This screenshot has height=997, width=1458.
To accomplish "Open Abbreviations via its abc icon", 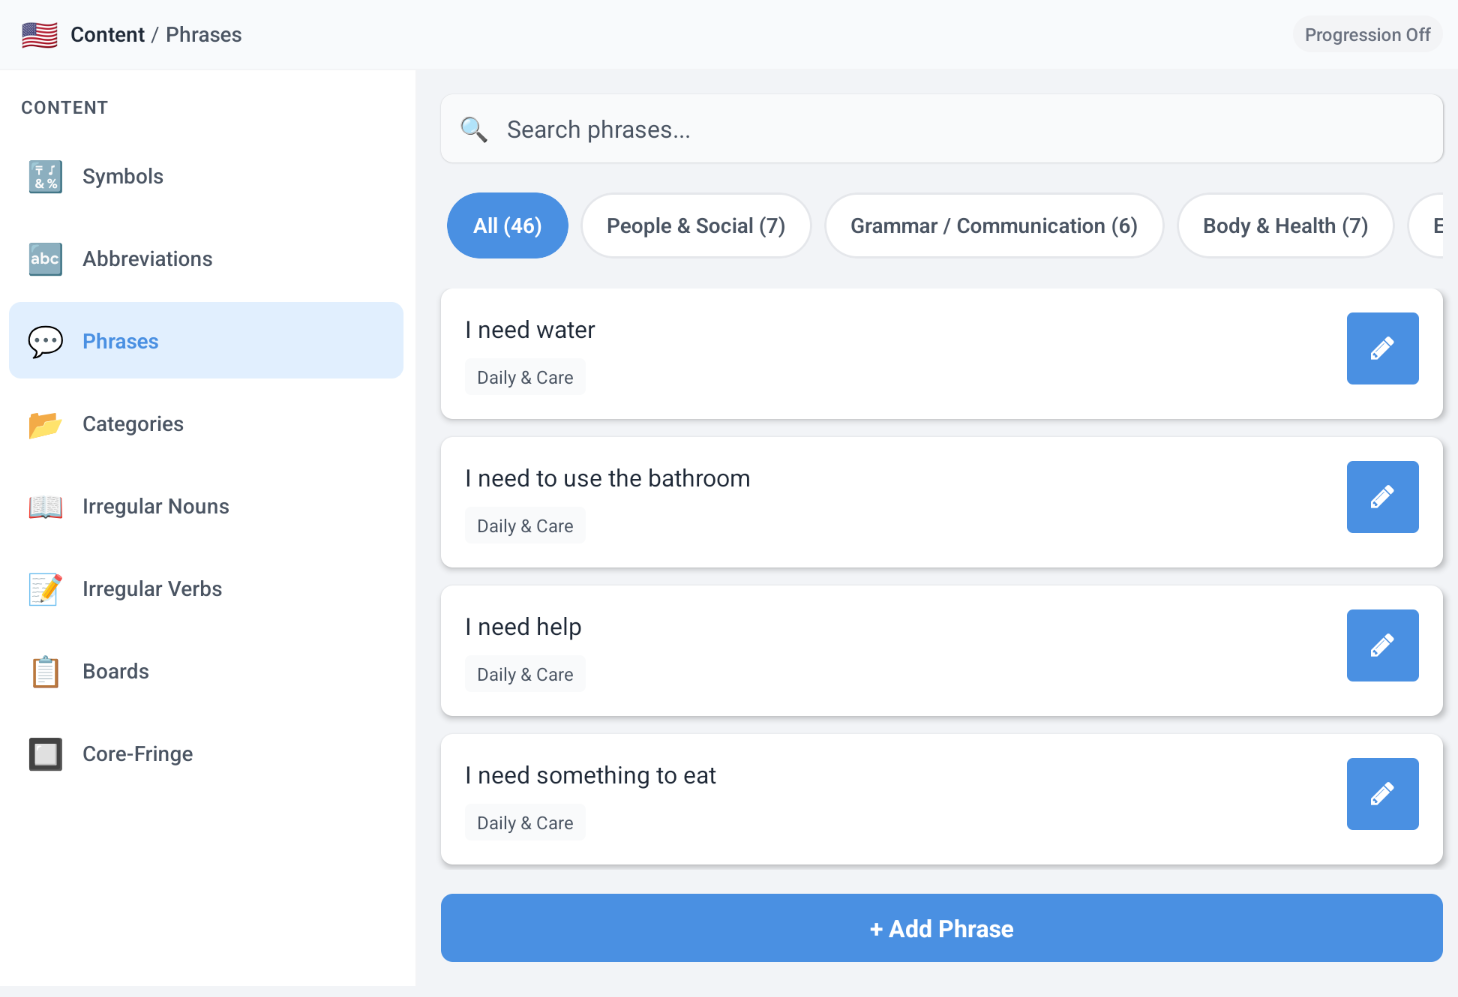I will pyautogui.click(x=45, y=259).
